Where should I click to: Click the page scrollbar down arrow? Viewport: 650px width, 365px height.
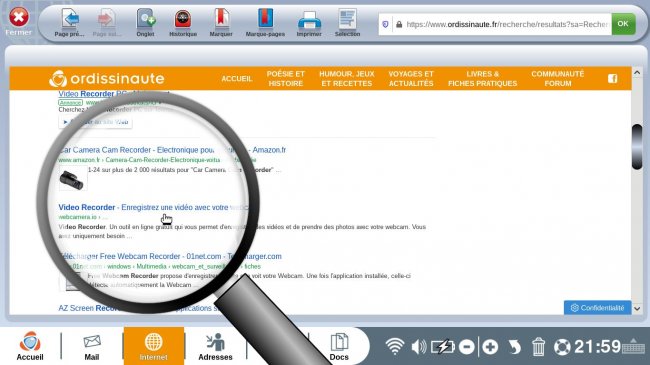point(637,309)
